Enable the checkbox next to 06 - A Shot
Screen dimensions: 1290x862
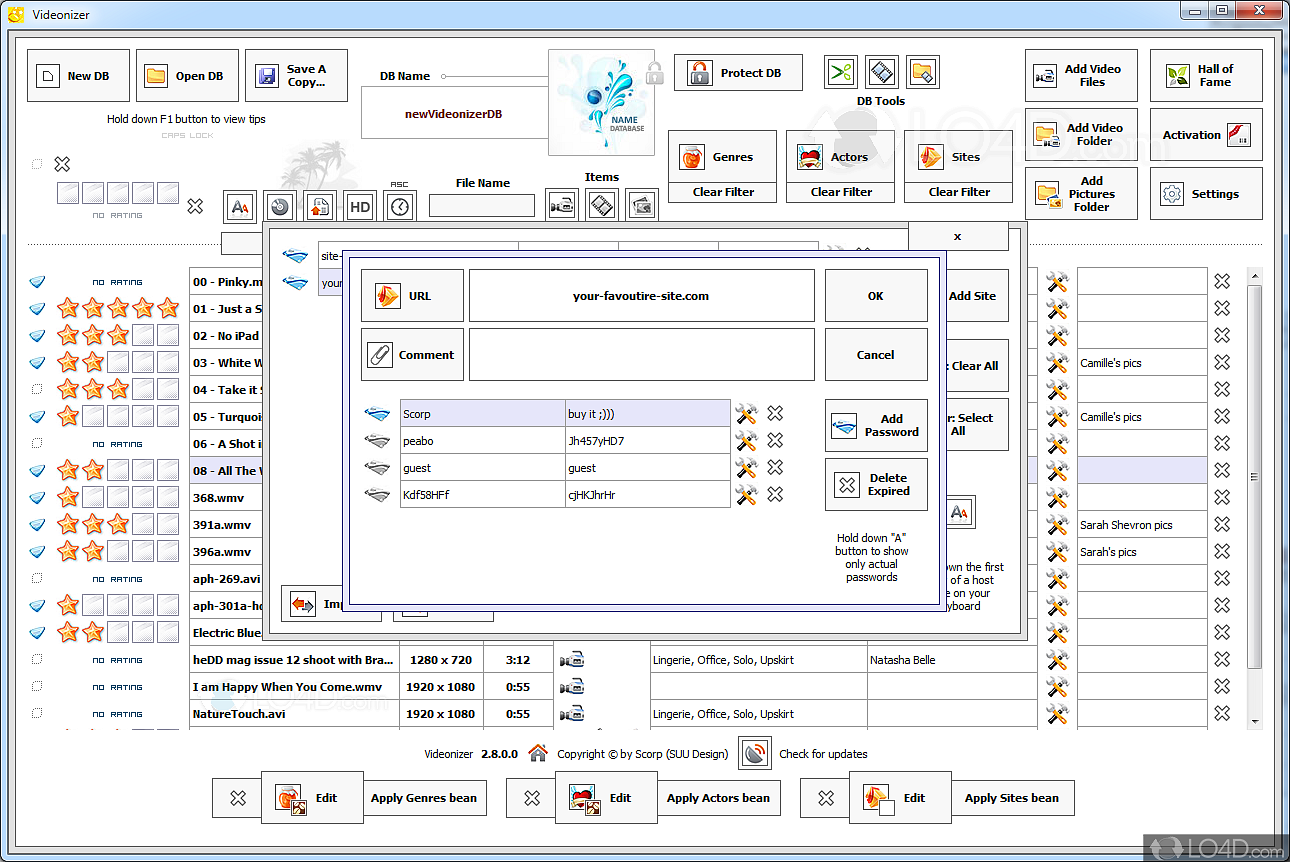tap(37, 443)
